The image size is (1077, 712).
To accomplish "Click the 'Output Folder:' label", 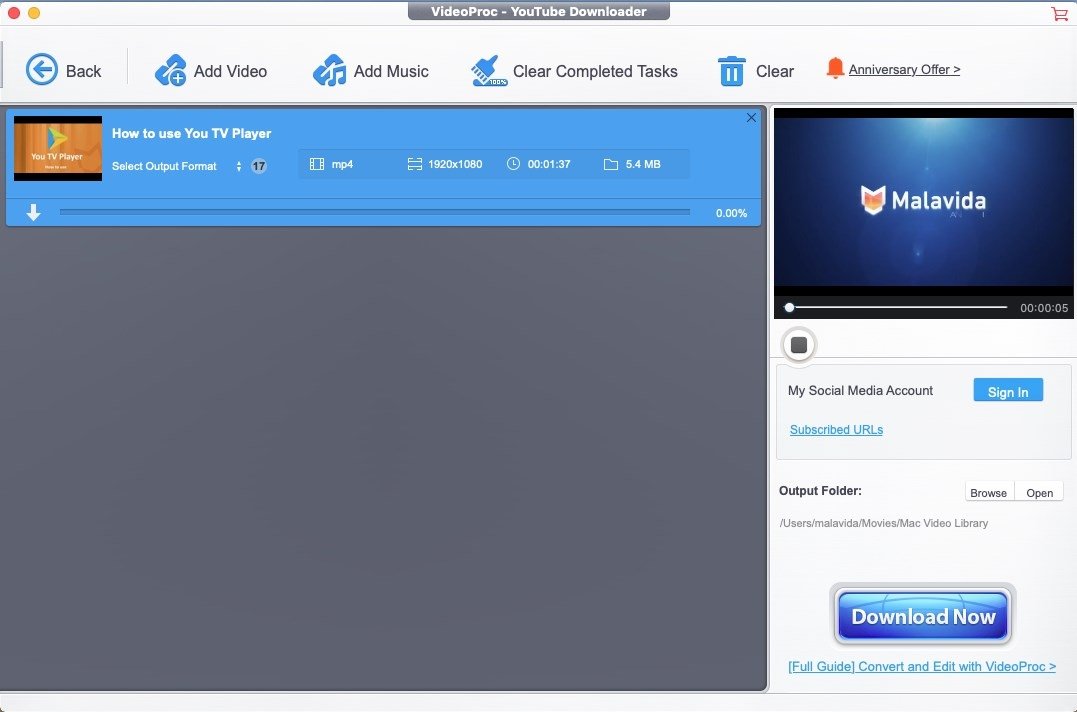I will point(820,491).
